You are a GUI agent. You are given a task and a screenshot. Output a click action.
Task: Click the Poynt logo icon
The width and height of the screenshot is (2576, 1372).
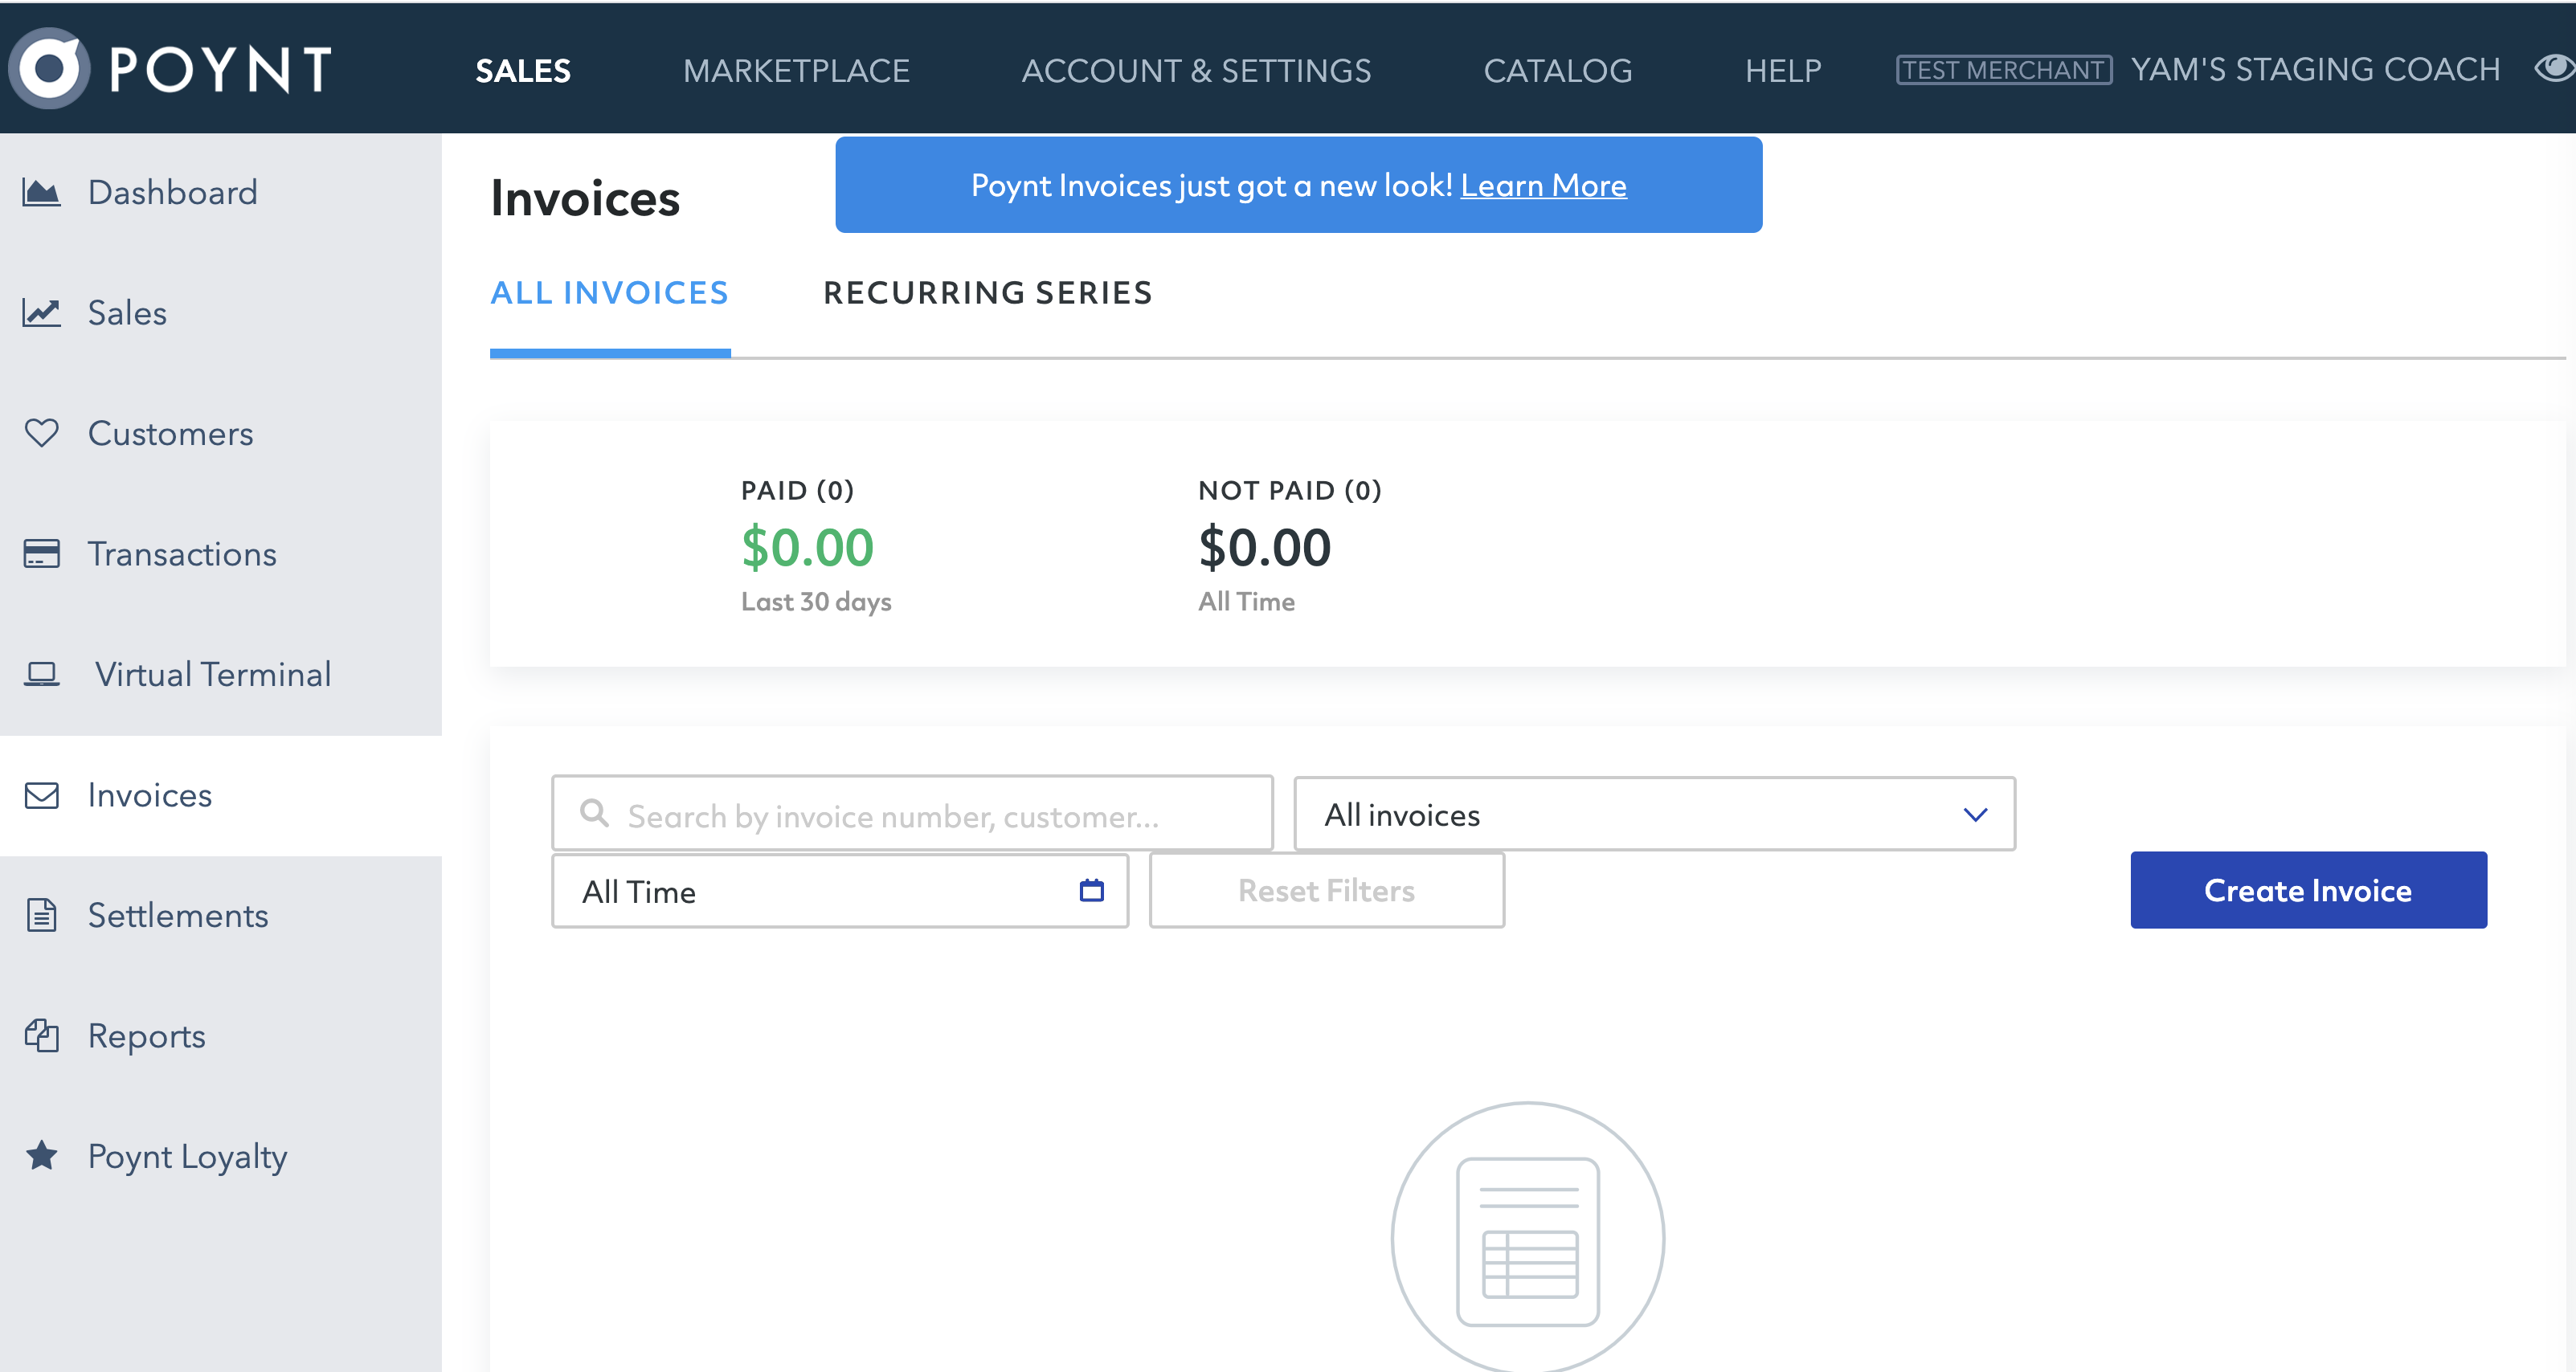(x=49, y=68)
